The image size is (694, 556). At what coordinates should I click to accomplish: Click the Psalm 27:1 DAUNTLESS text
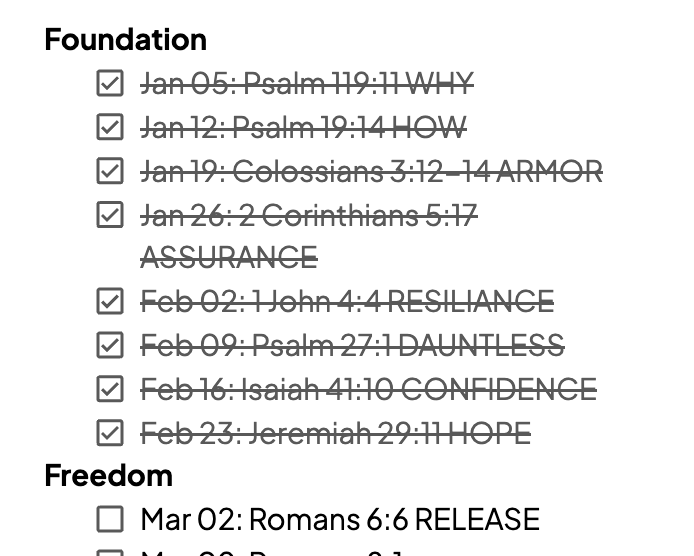coord(409,345)
